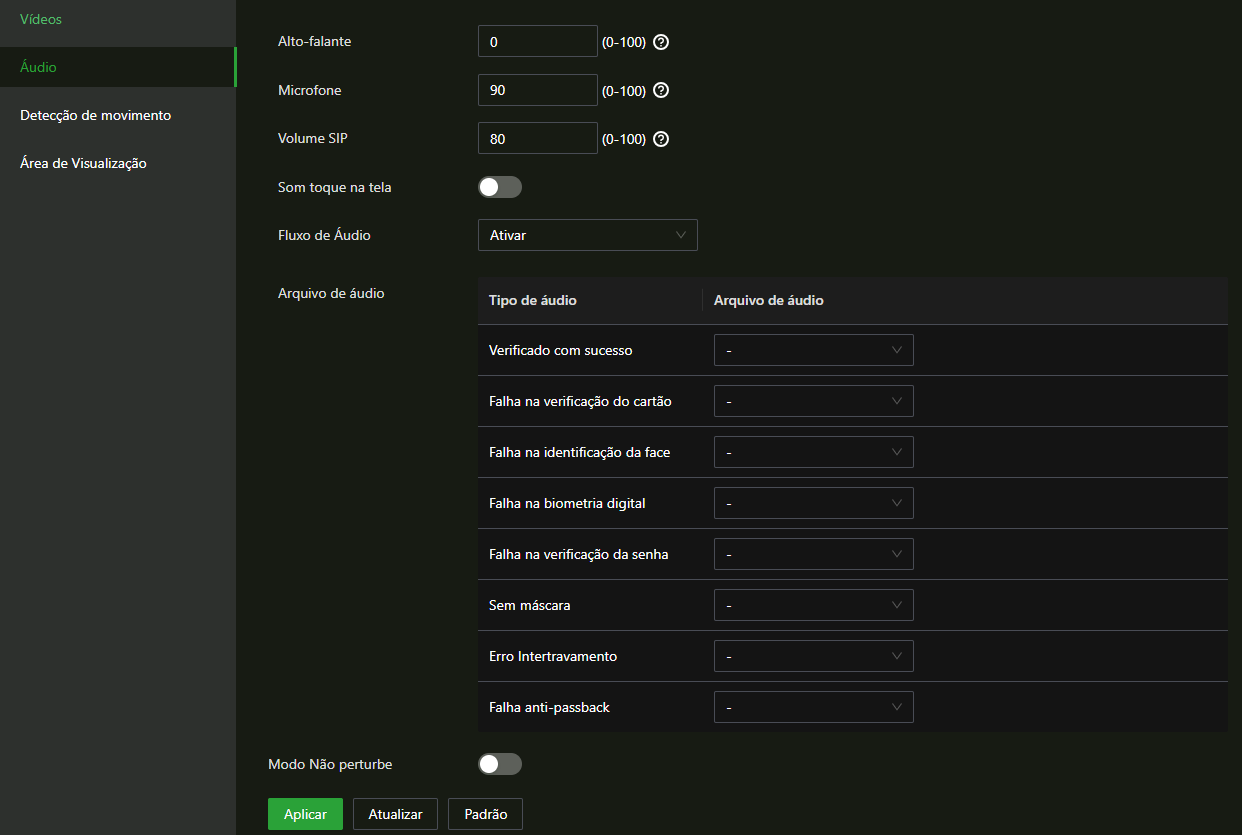
Task: Focus the Volume SIP input field
Action: pyautogui.click(x=538, y=139)
